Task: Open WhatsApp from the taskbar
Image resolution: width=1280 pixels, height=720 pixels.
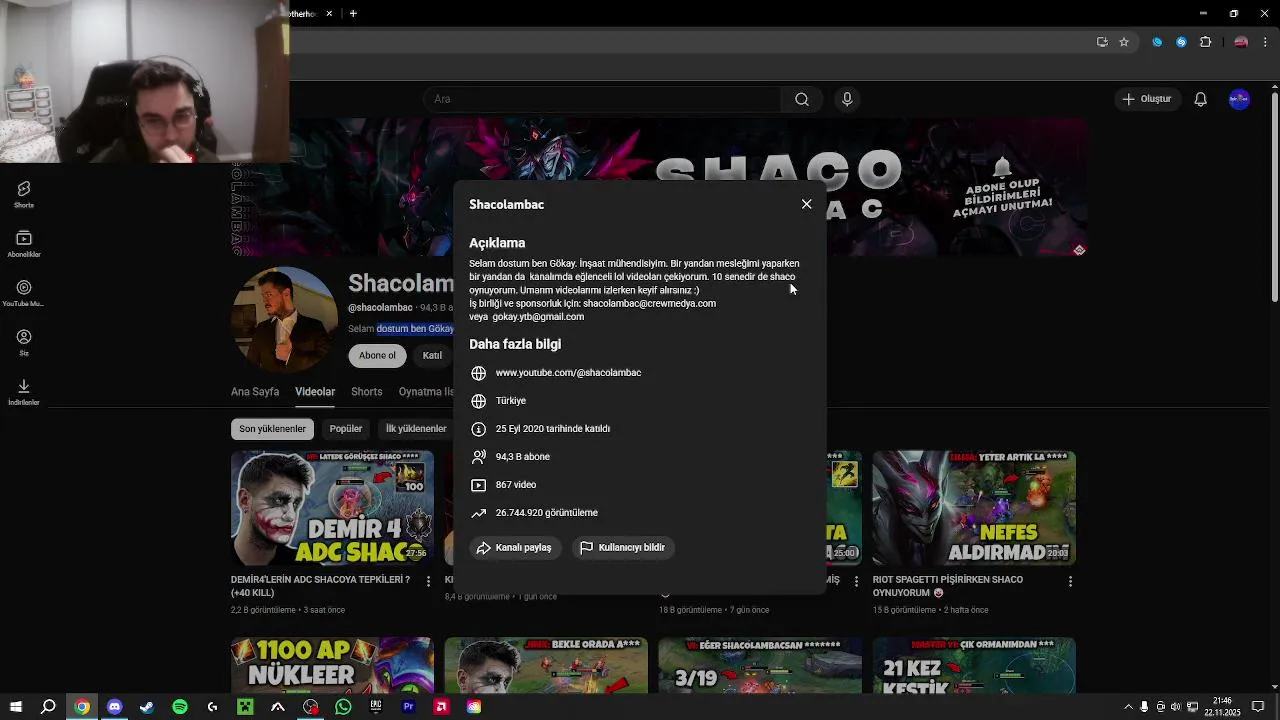Action: 343,707
